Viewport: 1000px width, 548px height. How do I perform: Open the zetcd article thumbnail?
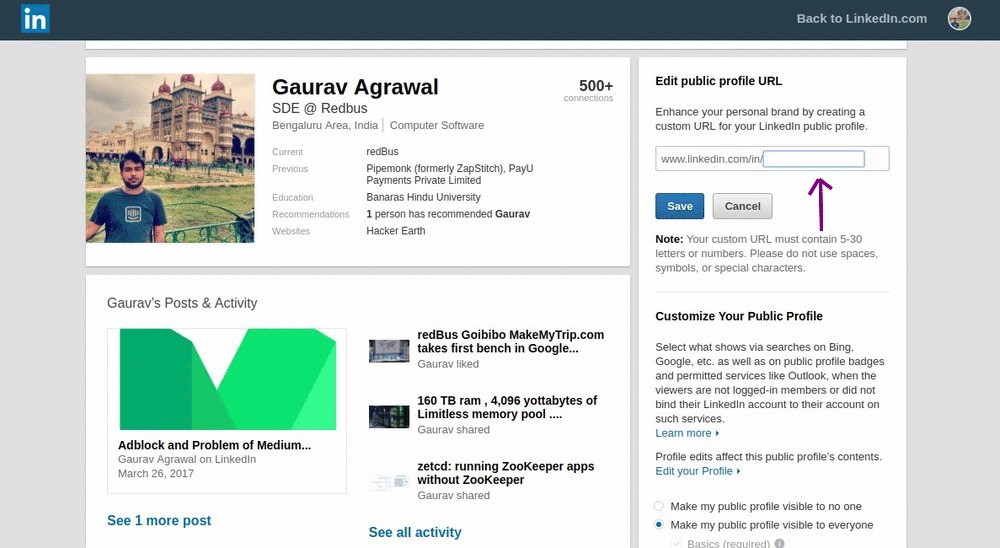(389, 482)
